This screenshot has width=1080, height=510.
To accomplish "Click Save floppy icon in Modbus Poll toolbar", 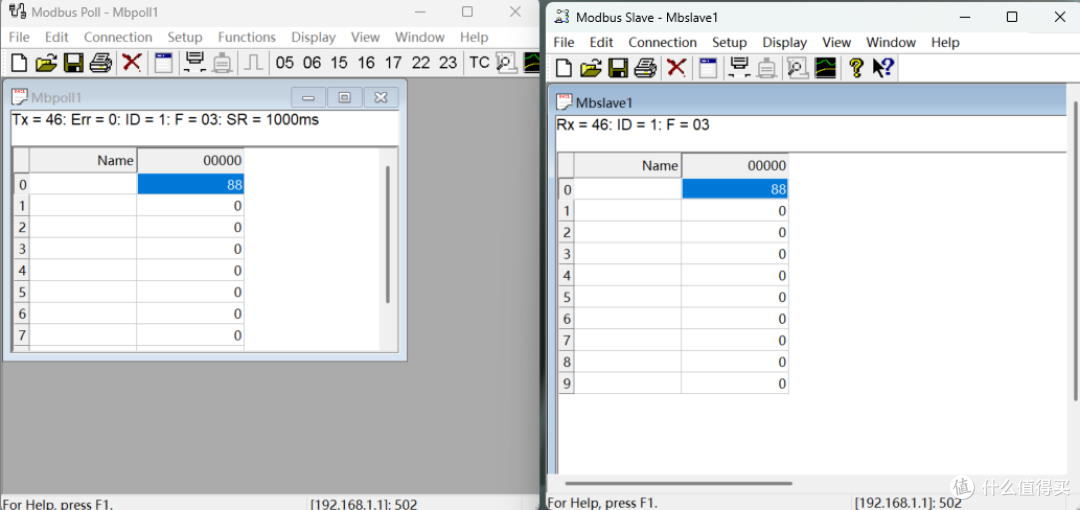I will point(74,63).
